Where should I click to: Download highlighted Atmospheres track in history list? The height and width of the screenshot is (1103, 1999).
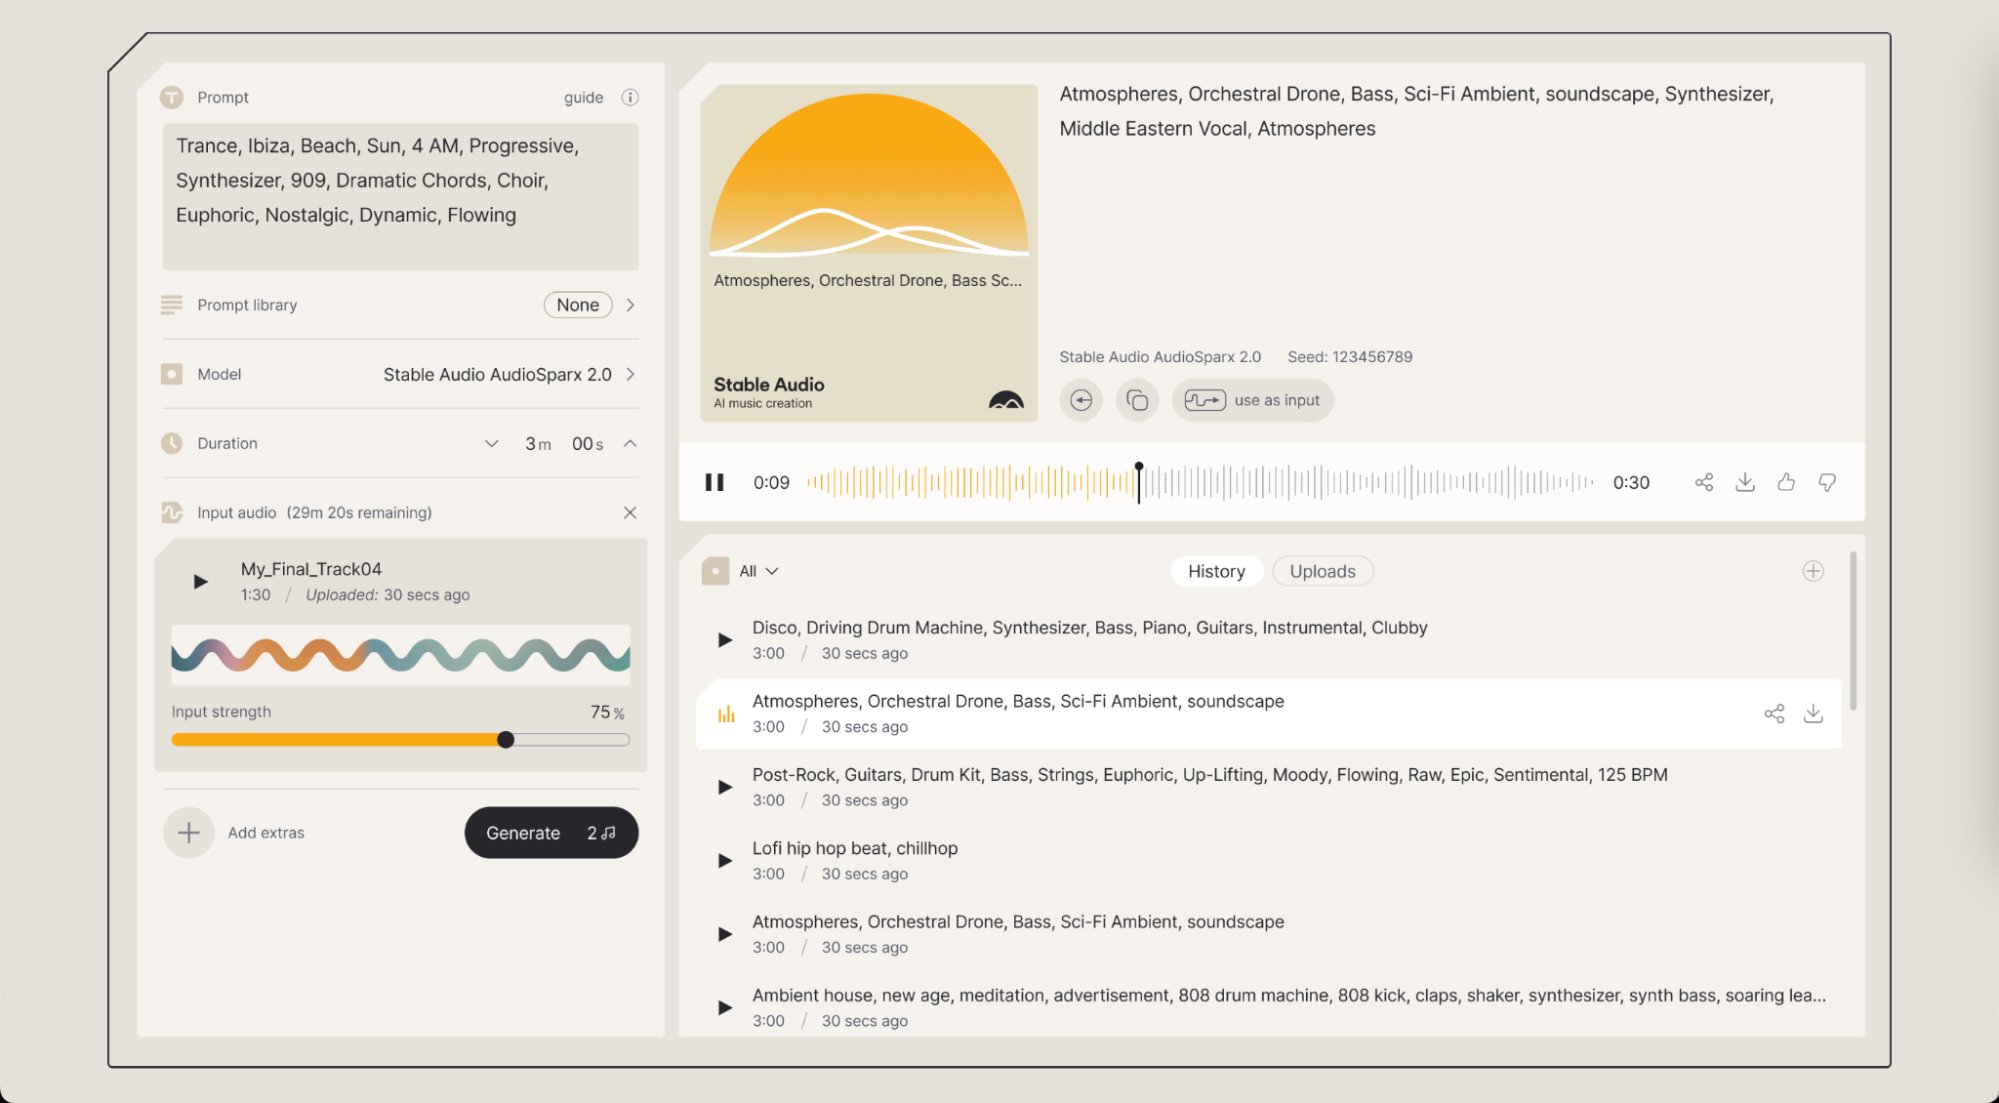coord(1812,713)
